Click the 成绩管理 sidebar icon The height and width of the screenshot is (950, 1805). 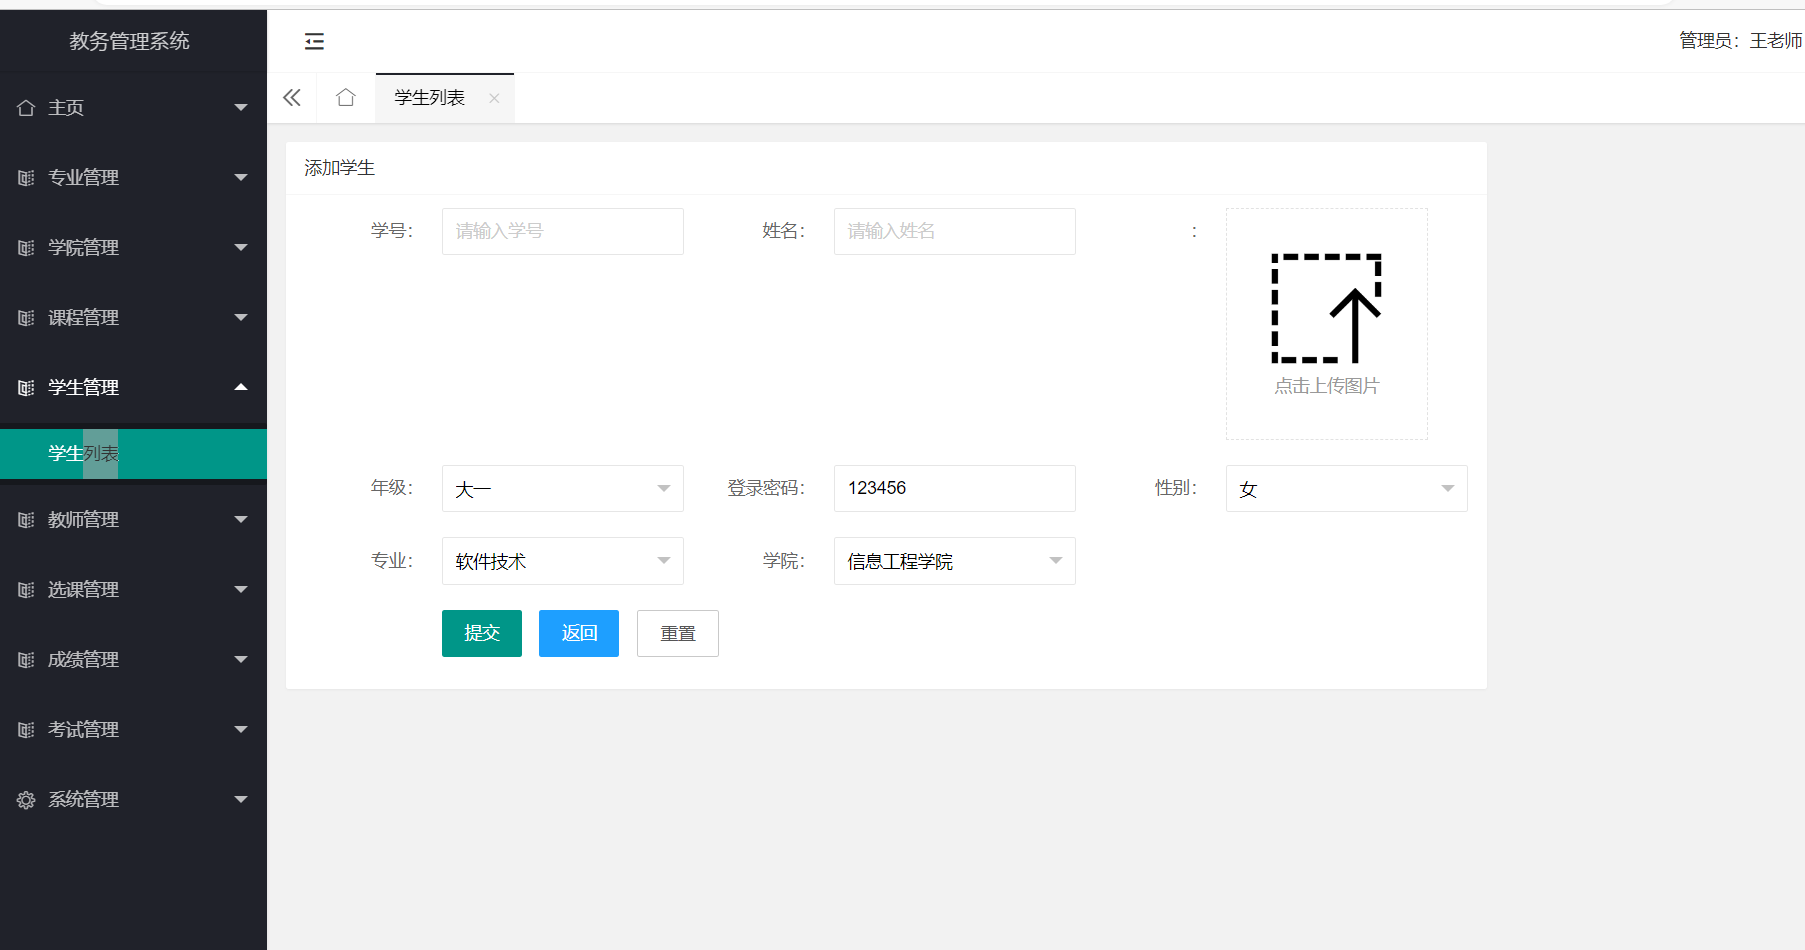(x=26, y=660)
